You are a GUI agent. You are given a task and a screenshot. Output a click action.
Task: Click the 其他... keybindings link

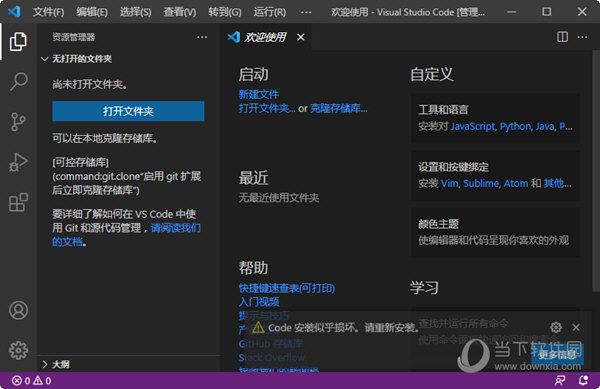(558, 183)
